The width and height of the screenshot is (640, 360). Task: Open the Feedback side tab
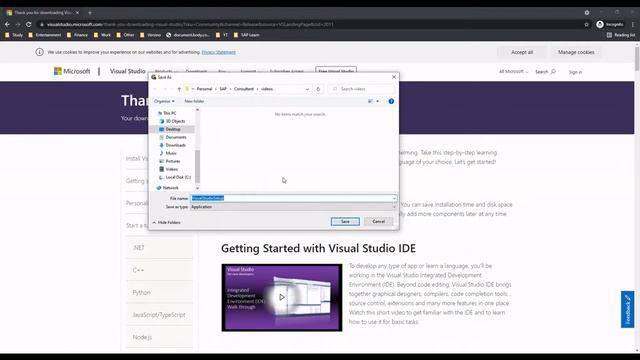(627, 309)
